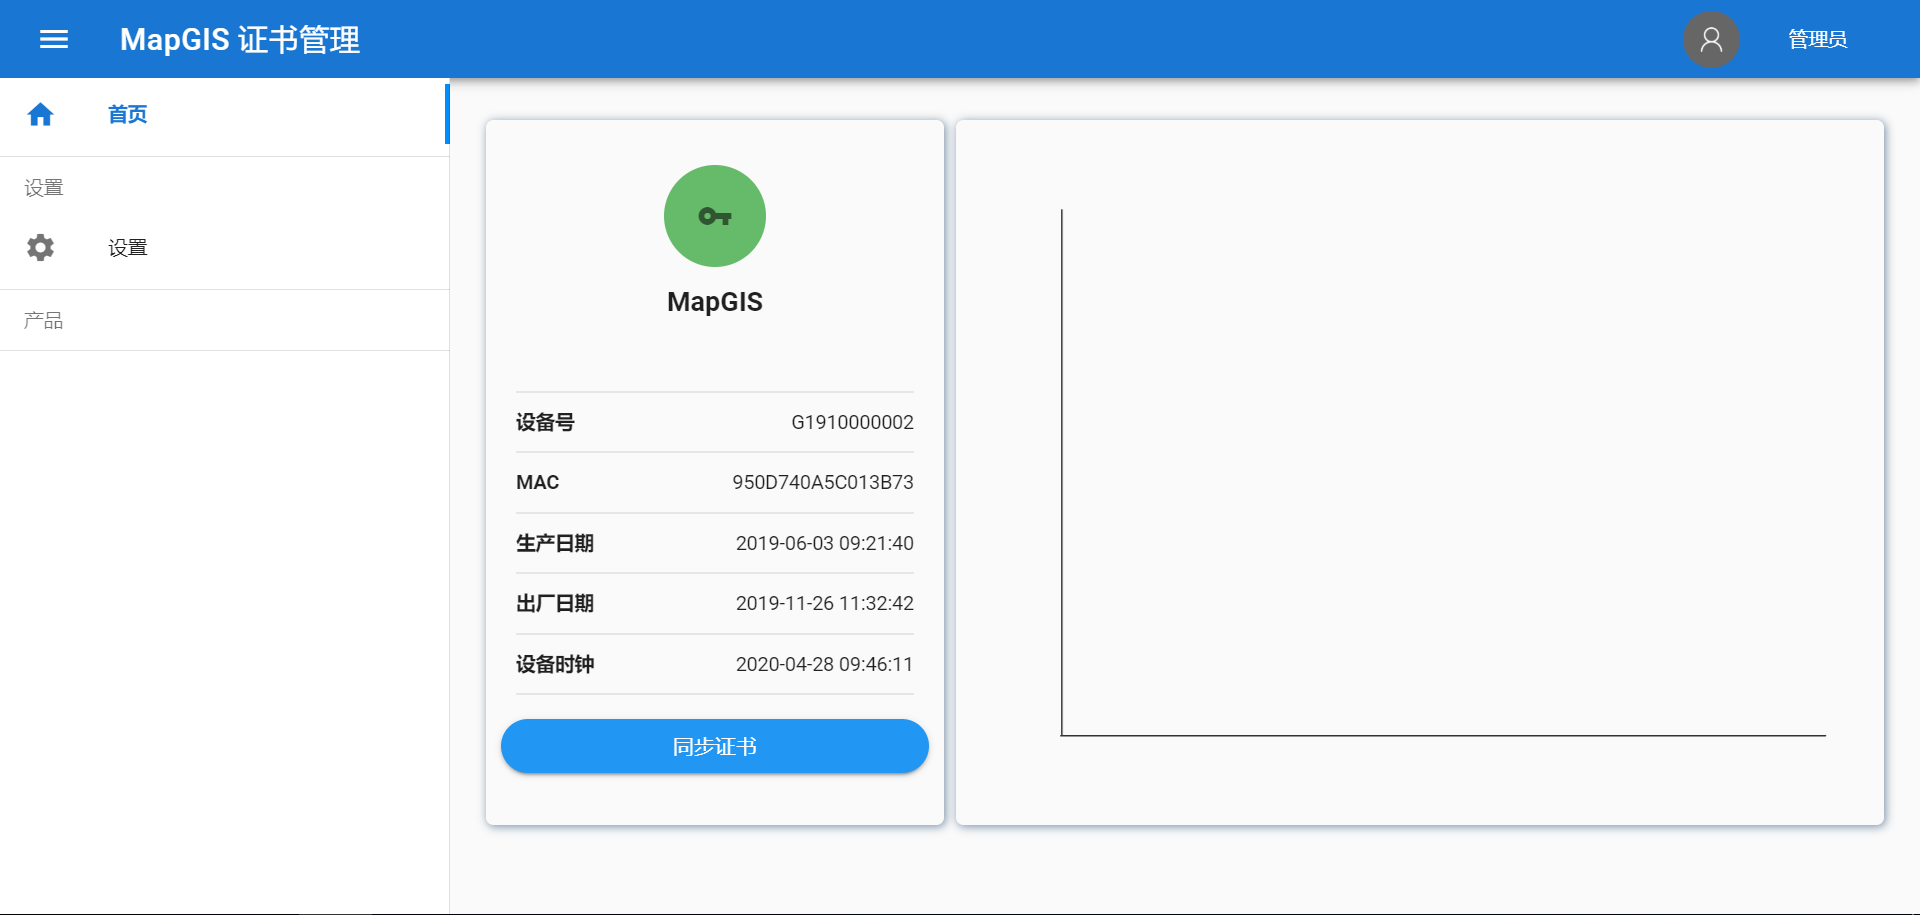The image size is (1920, 915).
Task: Click the 设置 section header label
Action: tap(44, 188)
